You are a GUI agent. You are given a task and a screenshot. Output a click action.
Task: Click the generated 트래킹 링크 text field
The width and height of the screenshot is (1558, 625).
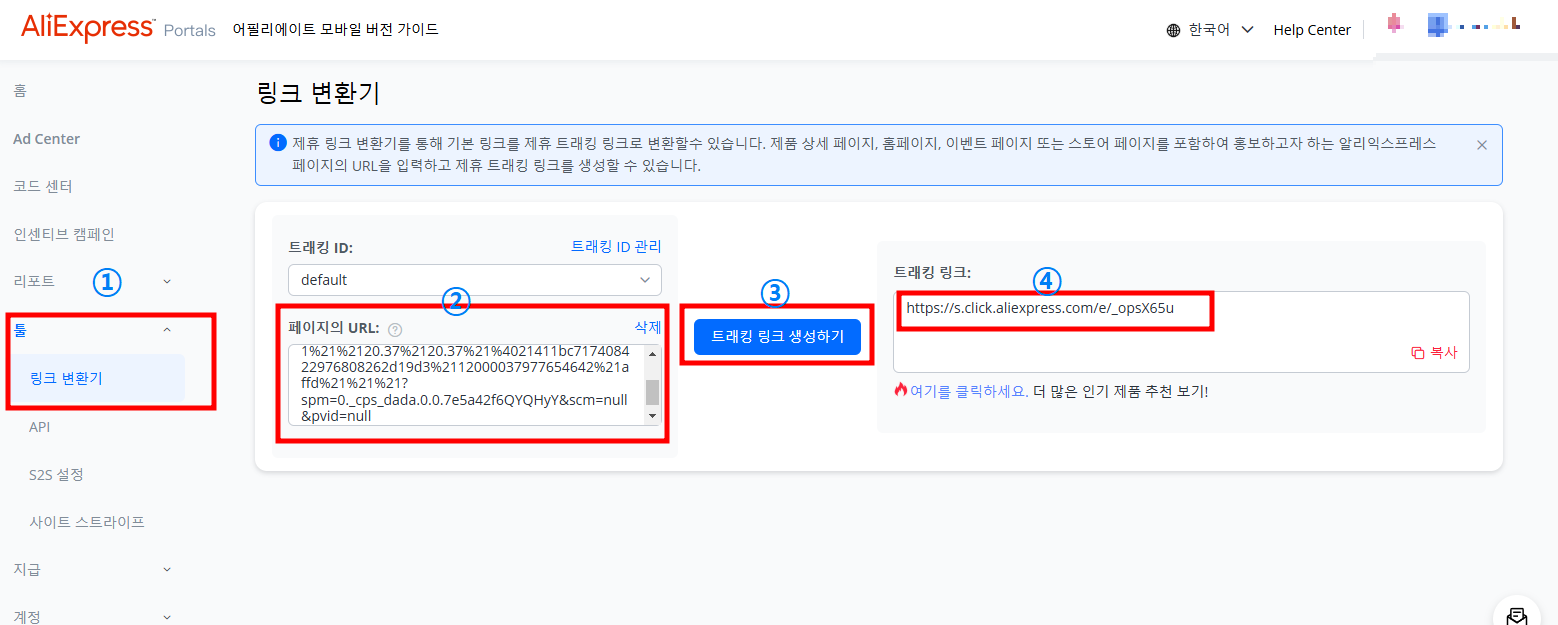point(1181,331)
